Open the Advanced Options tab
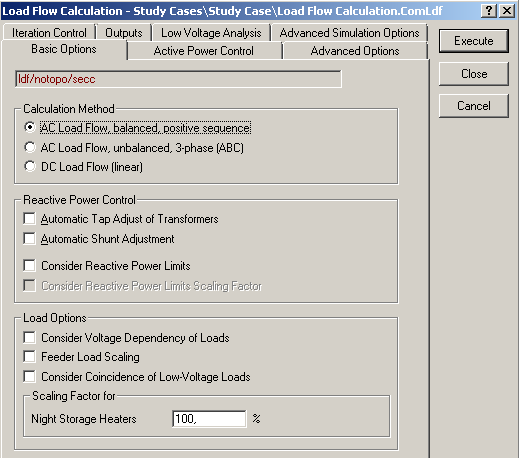This screenshot has height=458, width=519. click(x=355, y=51)
